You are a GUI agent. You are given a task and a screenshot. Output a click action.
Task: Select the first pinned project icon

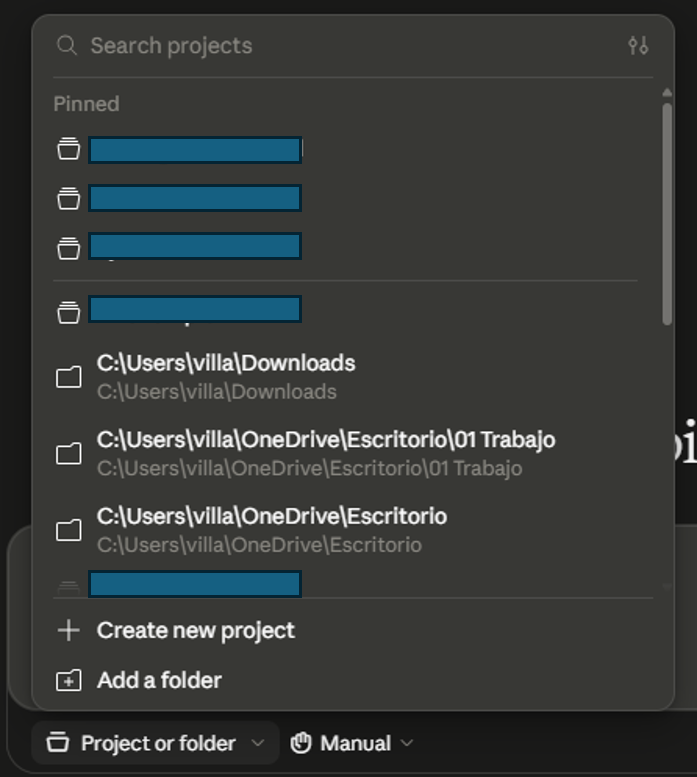[68, 149]
